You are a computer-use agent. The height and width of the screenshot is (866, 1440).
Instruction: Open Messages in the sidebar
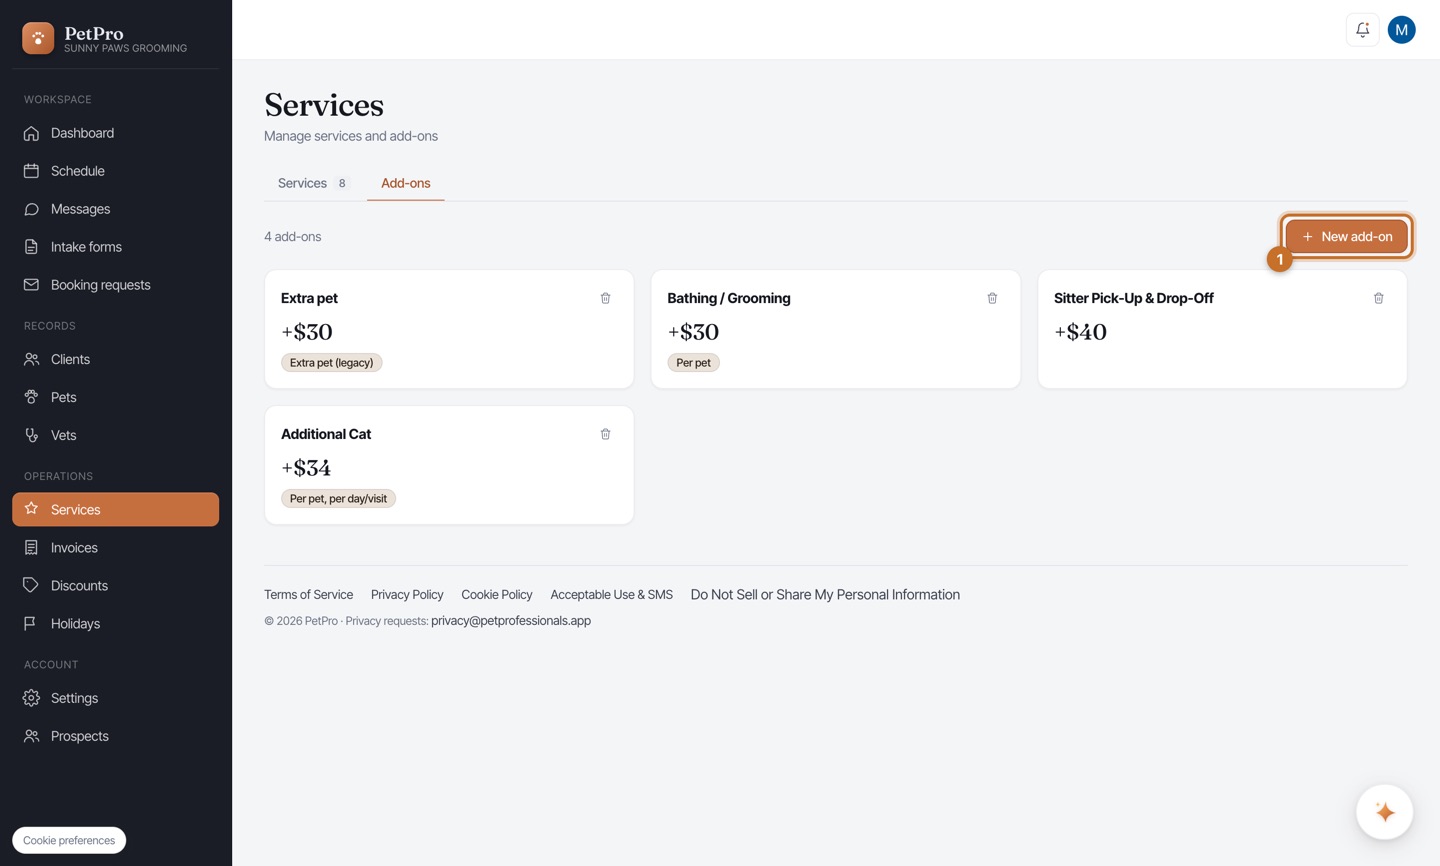115,209
